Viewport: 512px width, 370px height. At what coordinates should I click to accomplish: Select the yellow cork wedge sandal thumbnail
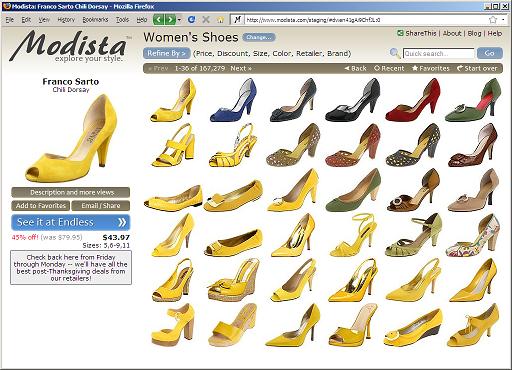click(x=233, y=281)
